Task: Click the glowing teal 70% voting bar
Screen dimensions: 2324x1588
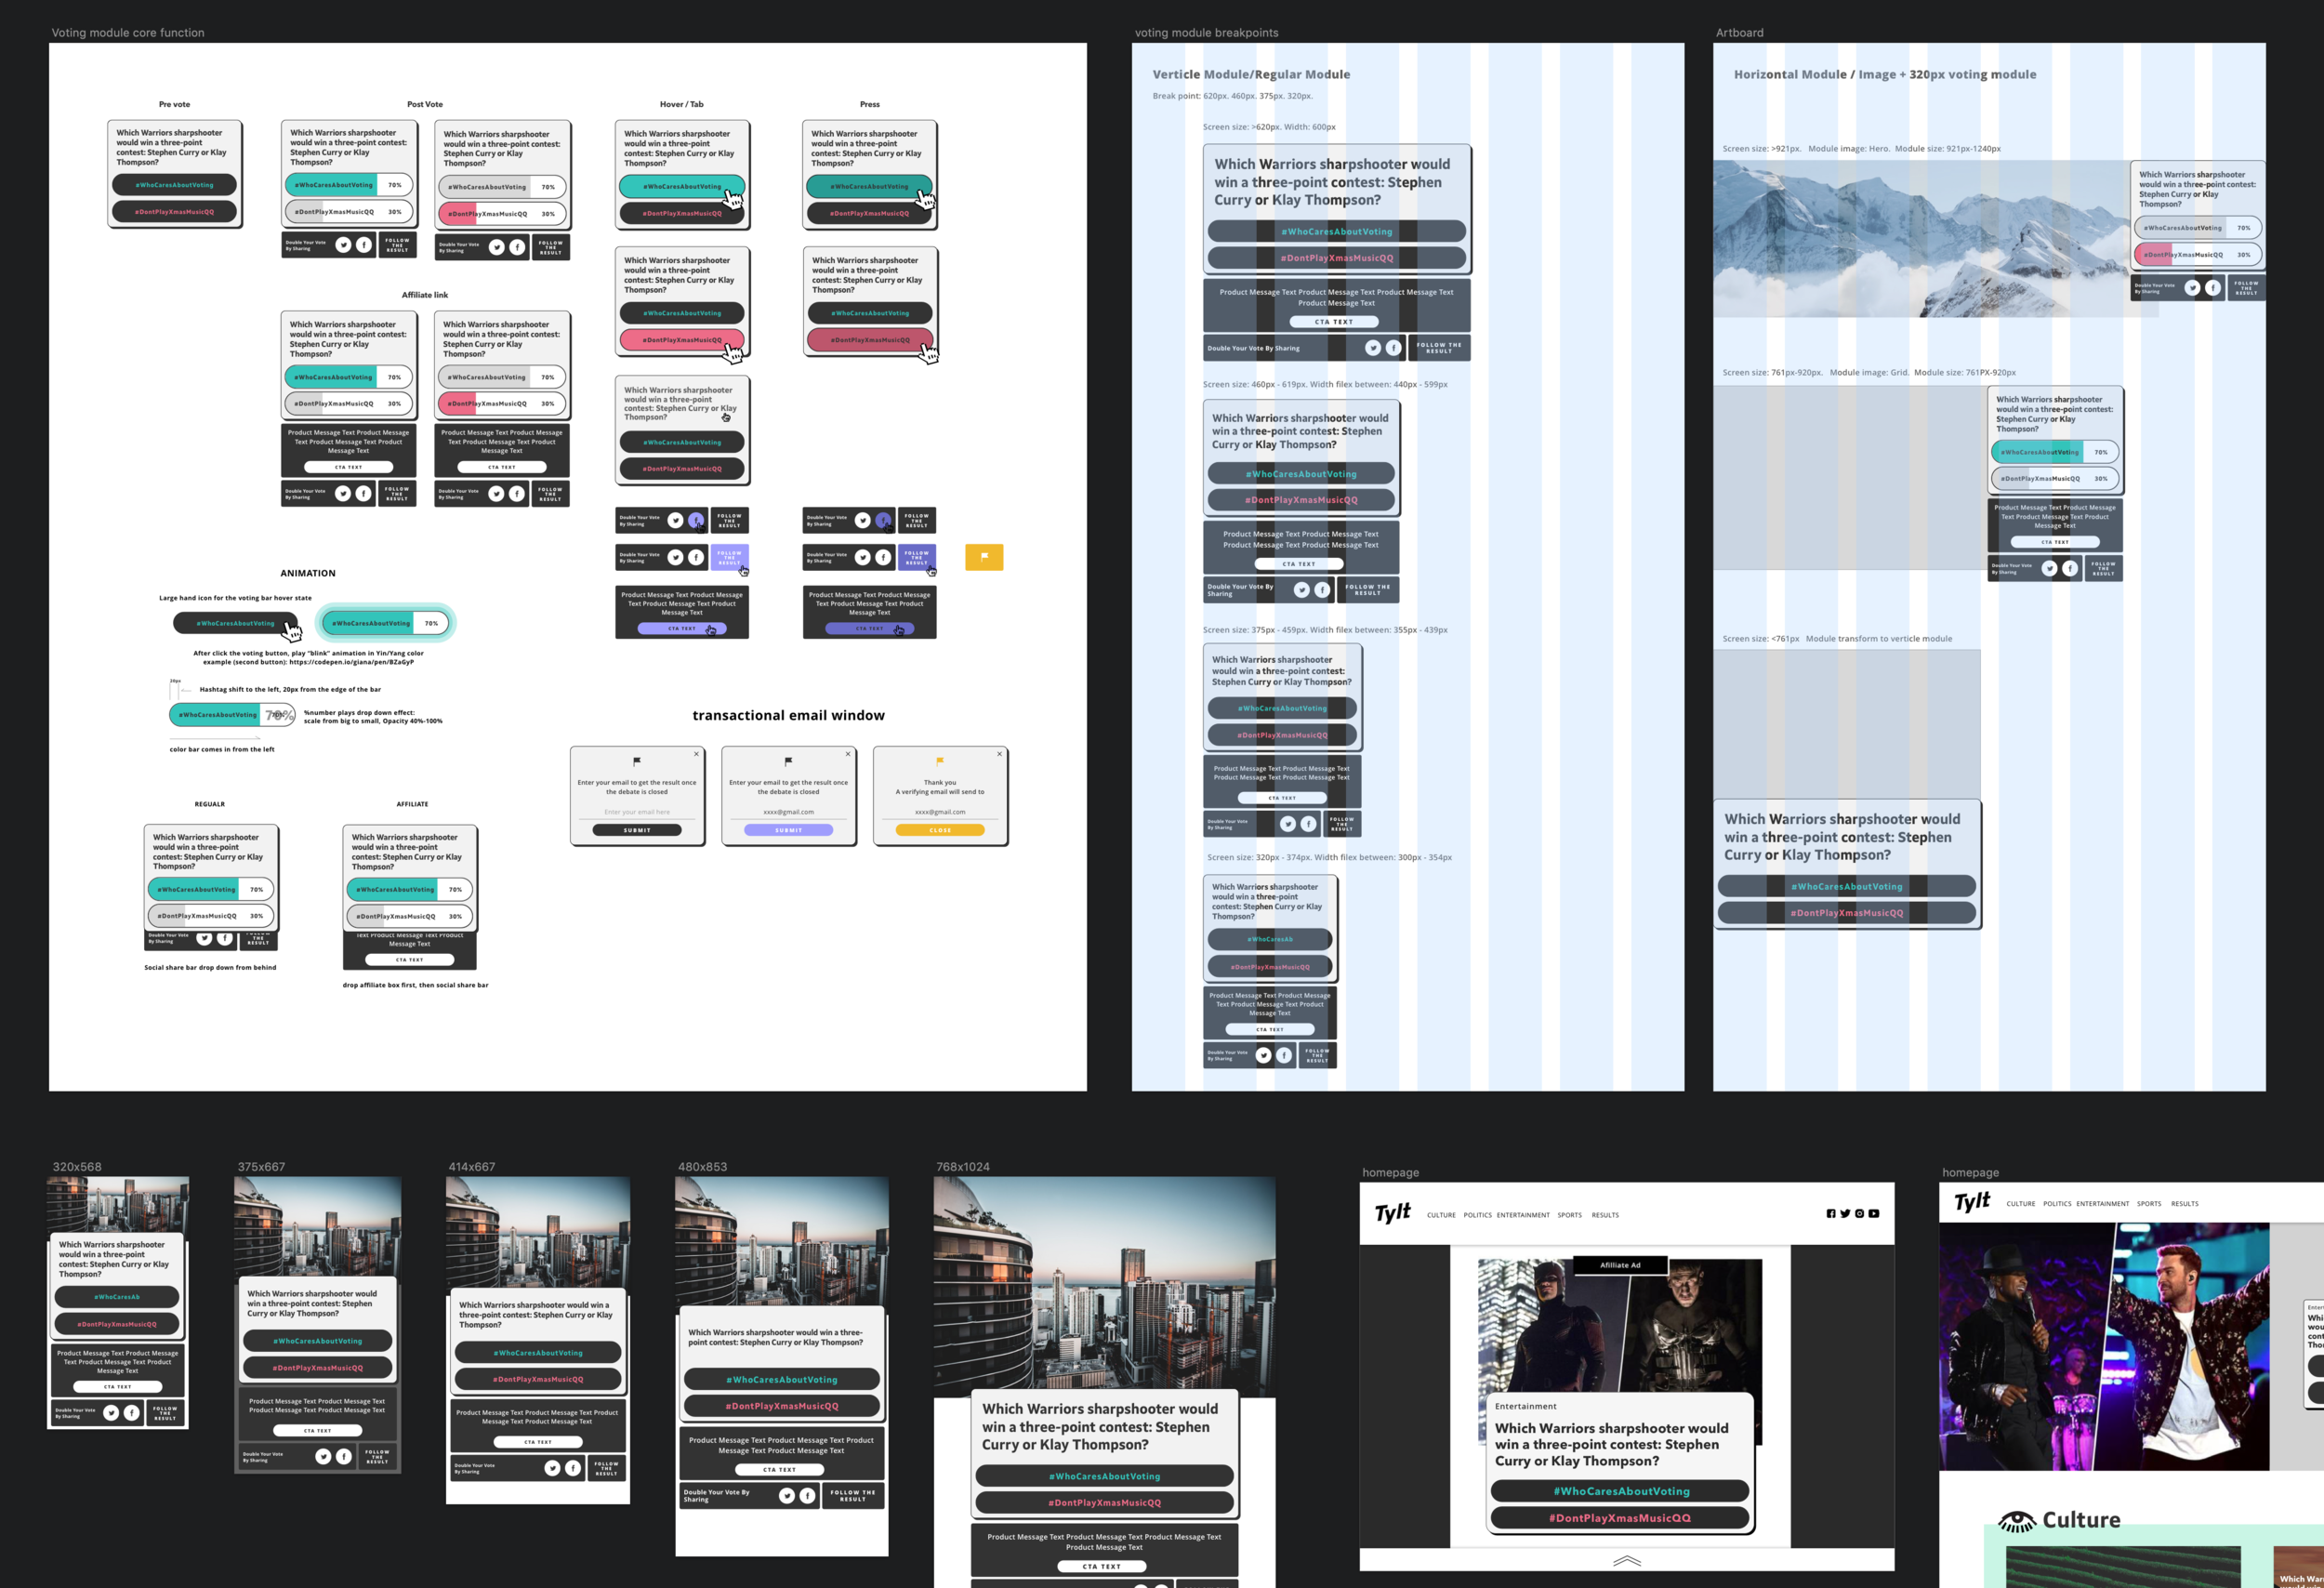Action: coord(385,623)
